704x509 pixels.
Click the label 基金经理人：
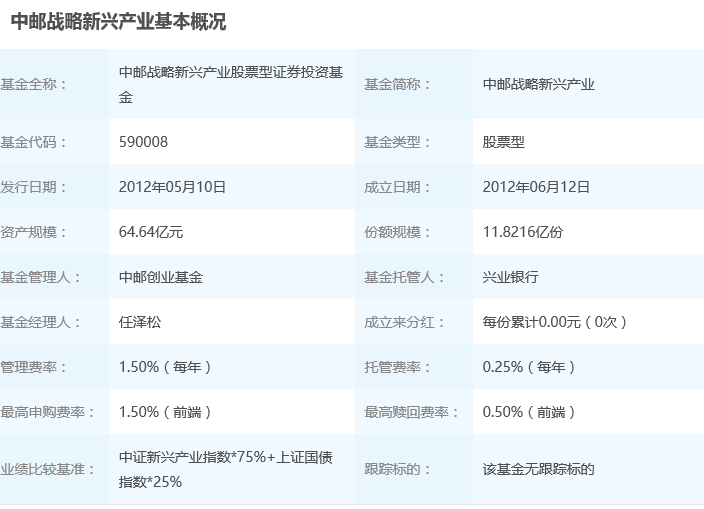click(41, 322)
